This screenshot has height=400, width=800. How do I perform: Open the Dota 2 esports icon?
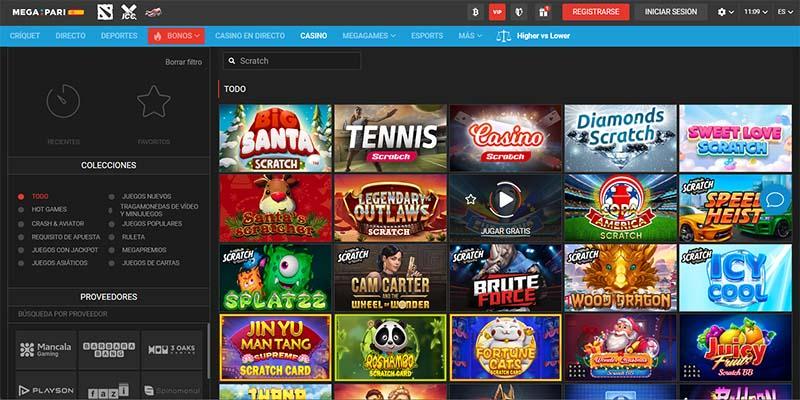pos(105,12)
